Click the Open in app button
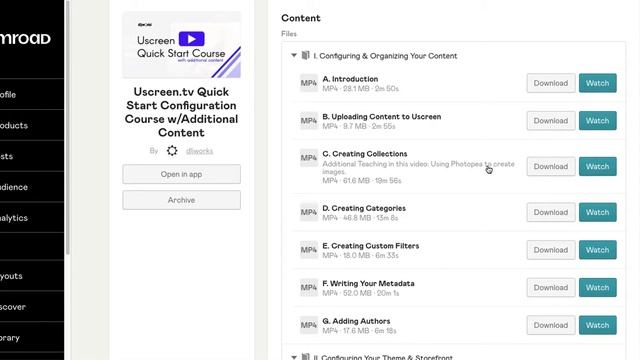 181,174
